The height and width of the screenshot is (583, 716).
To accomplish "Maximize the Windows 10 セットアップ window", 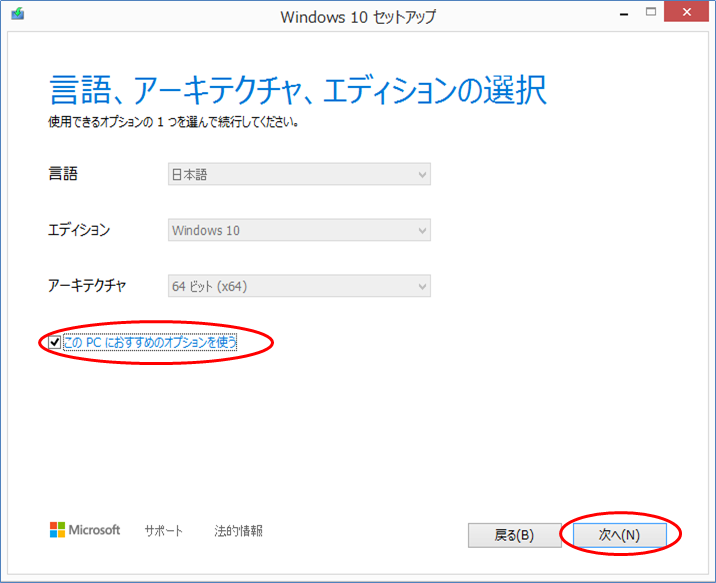I will (651, 12).
